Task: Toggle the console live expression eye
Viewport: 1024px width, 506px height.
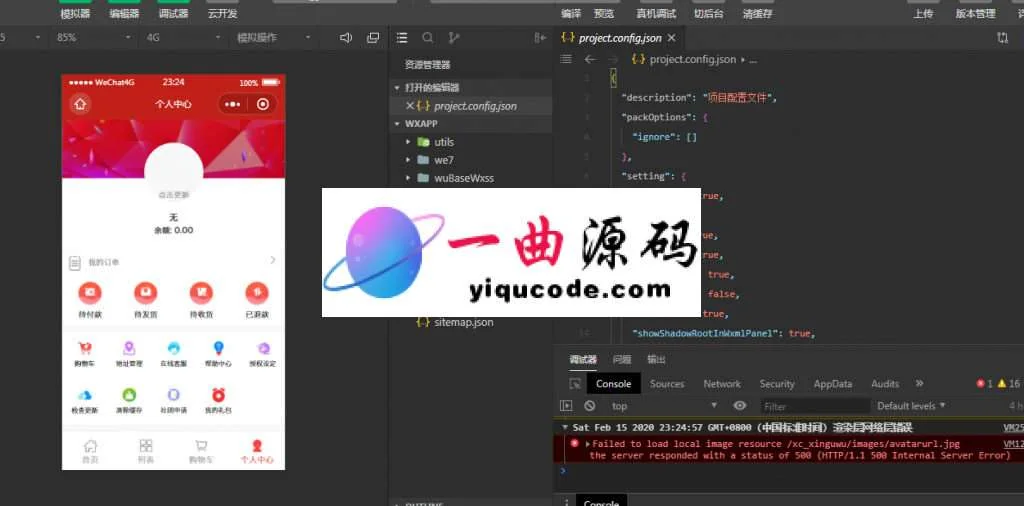Action: coord(740,406)
